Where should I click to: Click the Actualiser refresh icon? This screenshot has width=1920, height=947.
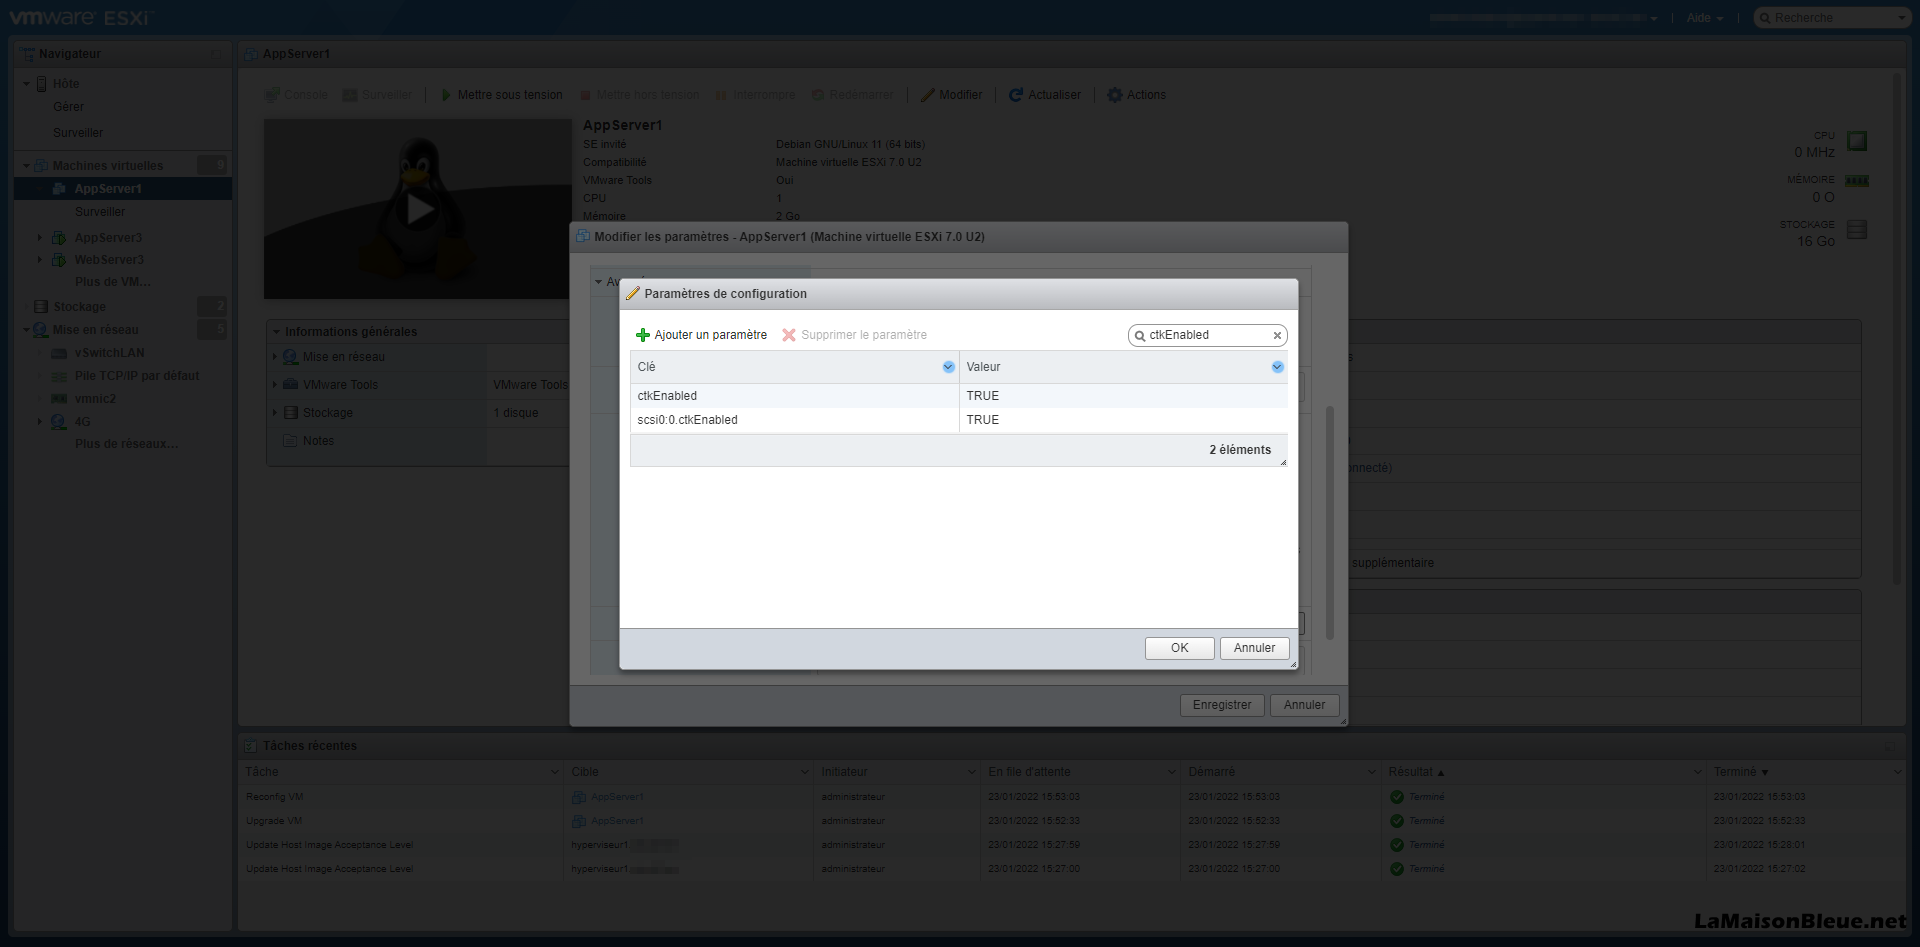pos(1016,95)
